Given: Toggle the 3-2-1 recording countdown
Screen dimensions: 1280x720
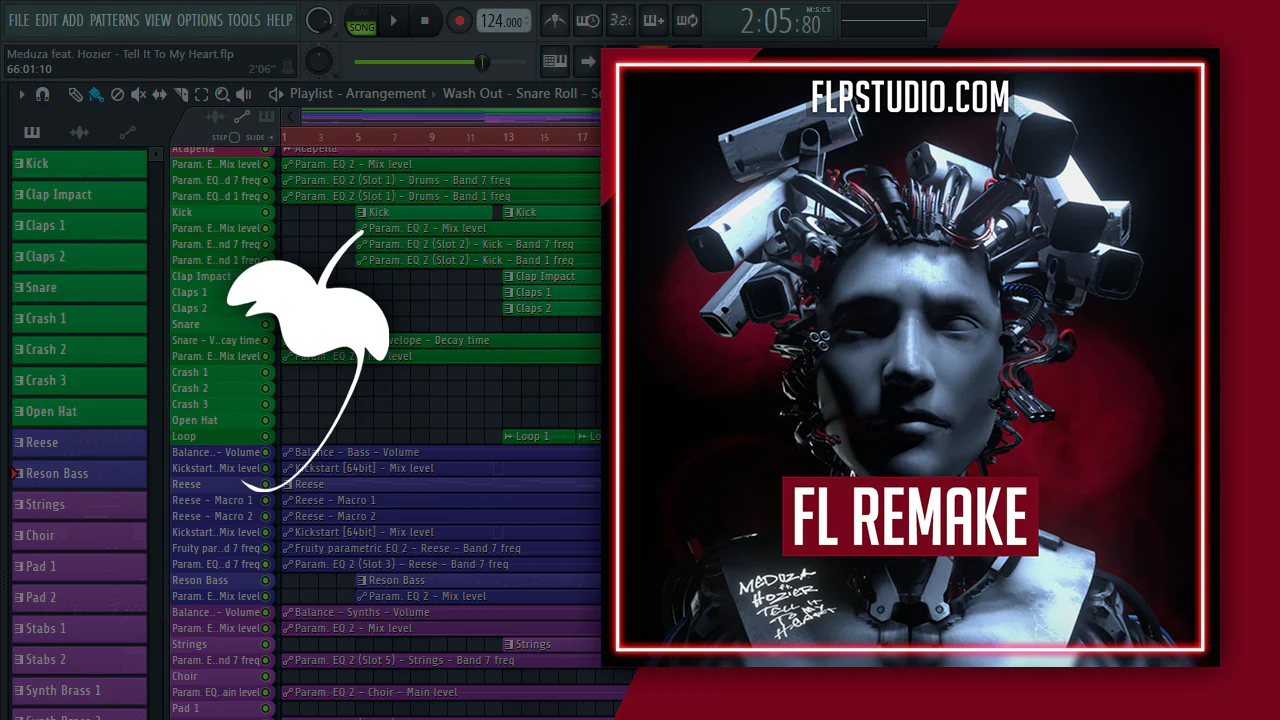Looking at the screenshot, I should coord(620,20).
